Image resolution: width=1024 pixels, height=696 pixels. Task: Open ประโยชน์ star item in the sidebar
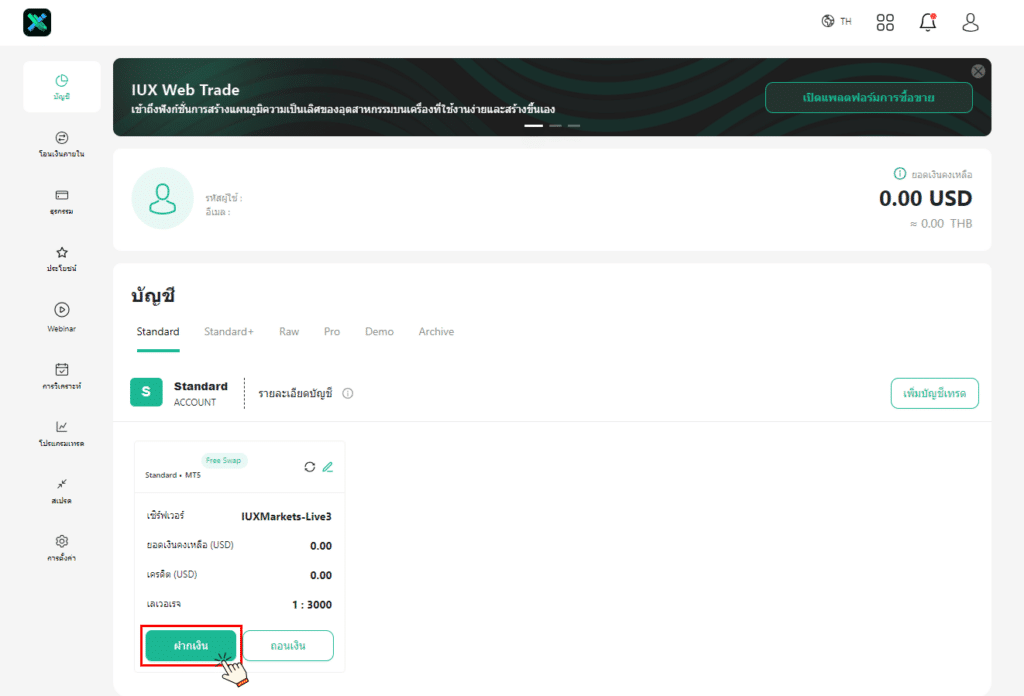[62, 259]
